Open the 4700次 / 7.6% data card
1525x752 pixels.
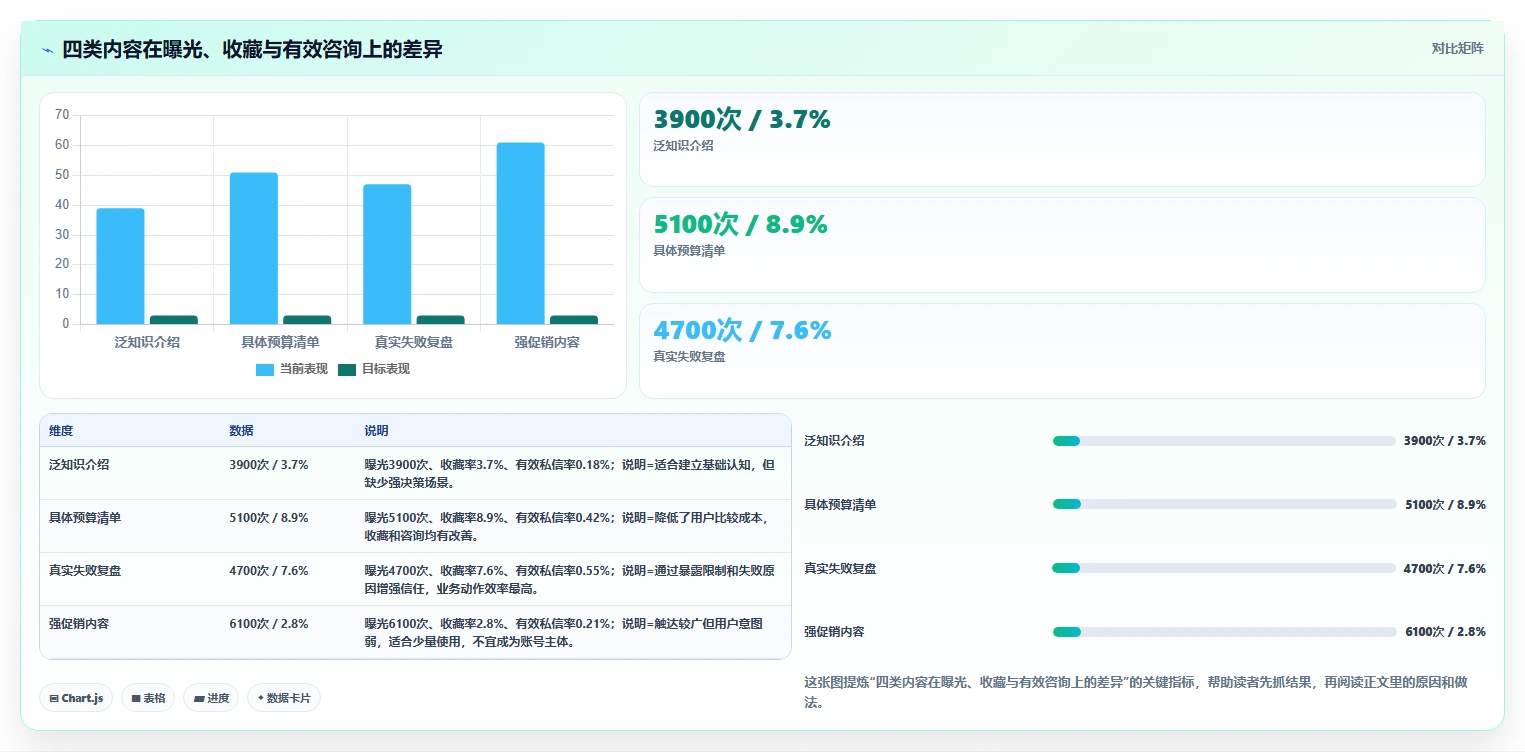click(x=1062, y=351)
